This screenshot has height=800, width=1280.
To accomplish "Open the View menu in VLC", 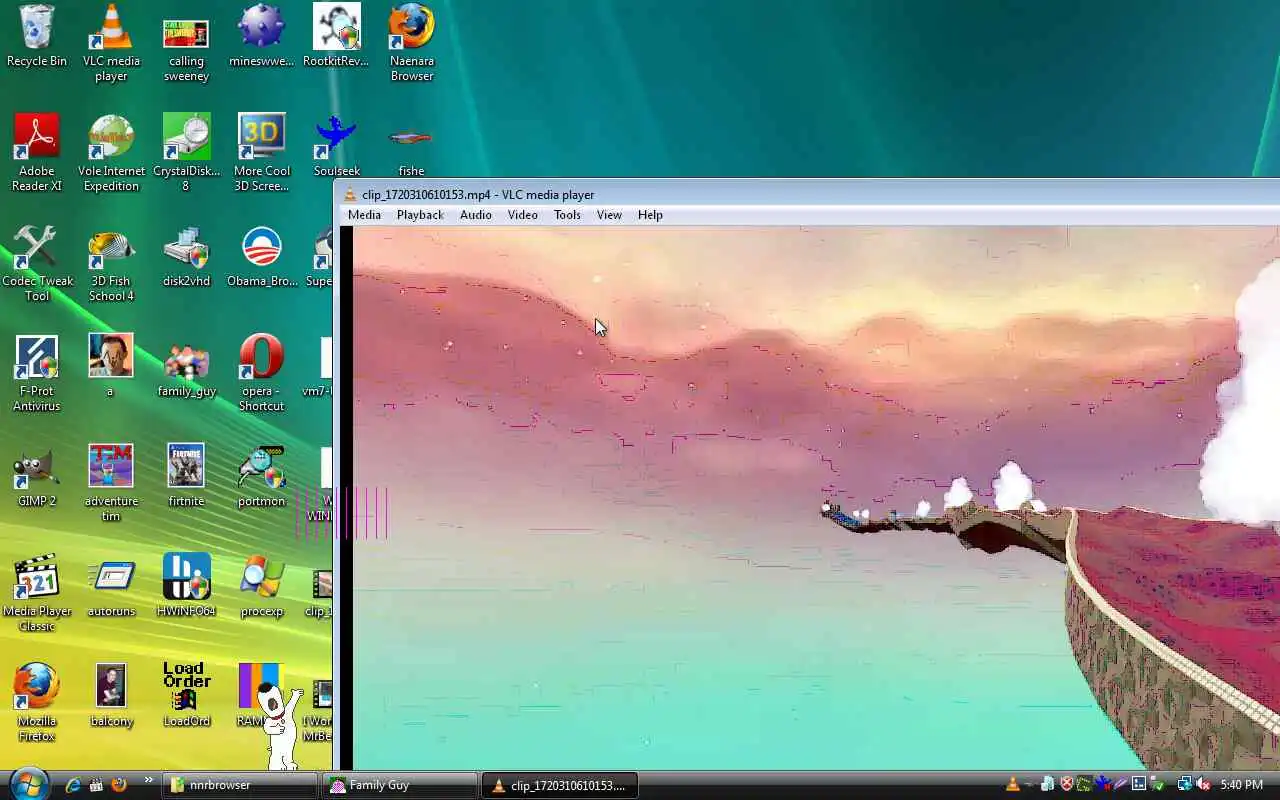I will (609, 215).
